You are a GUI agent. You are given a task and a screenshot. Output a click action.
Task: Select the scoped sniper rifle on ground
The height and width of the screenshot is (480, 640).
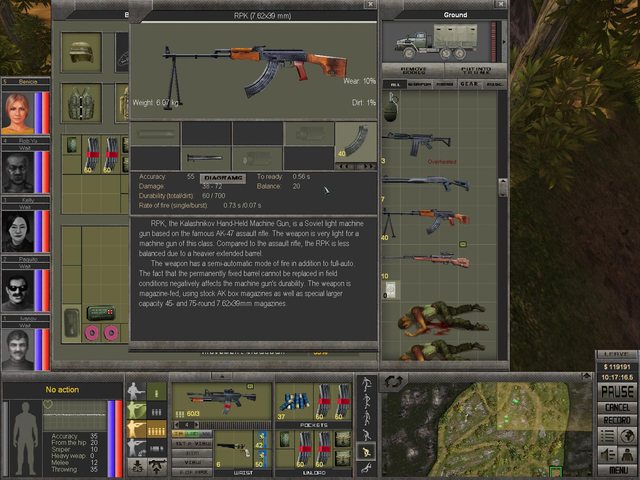pyautogui.click(x=425, y=260)
